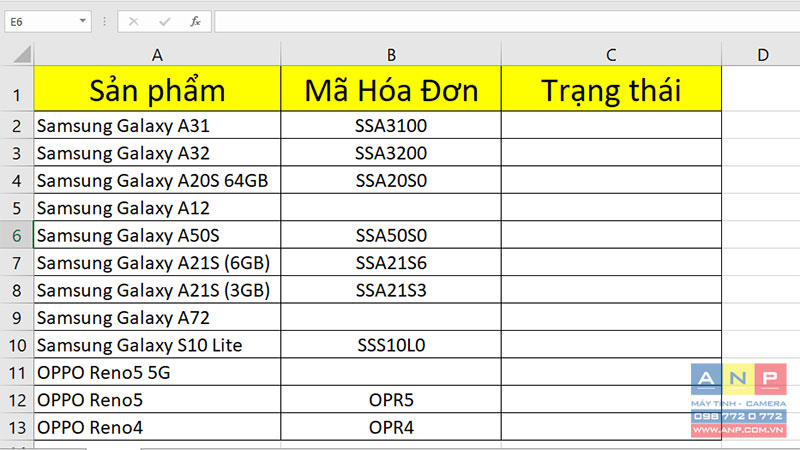Select cell 'Samsung Galaxy A12'

coord(157,208)
